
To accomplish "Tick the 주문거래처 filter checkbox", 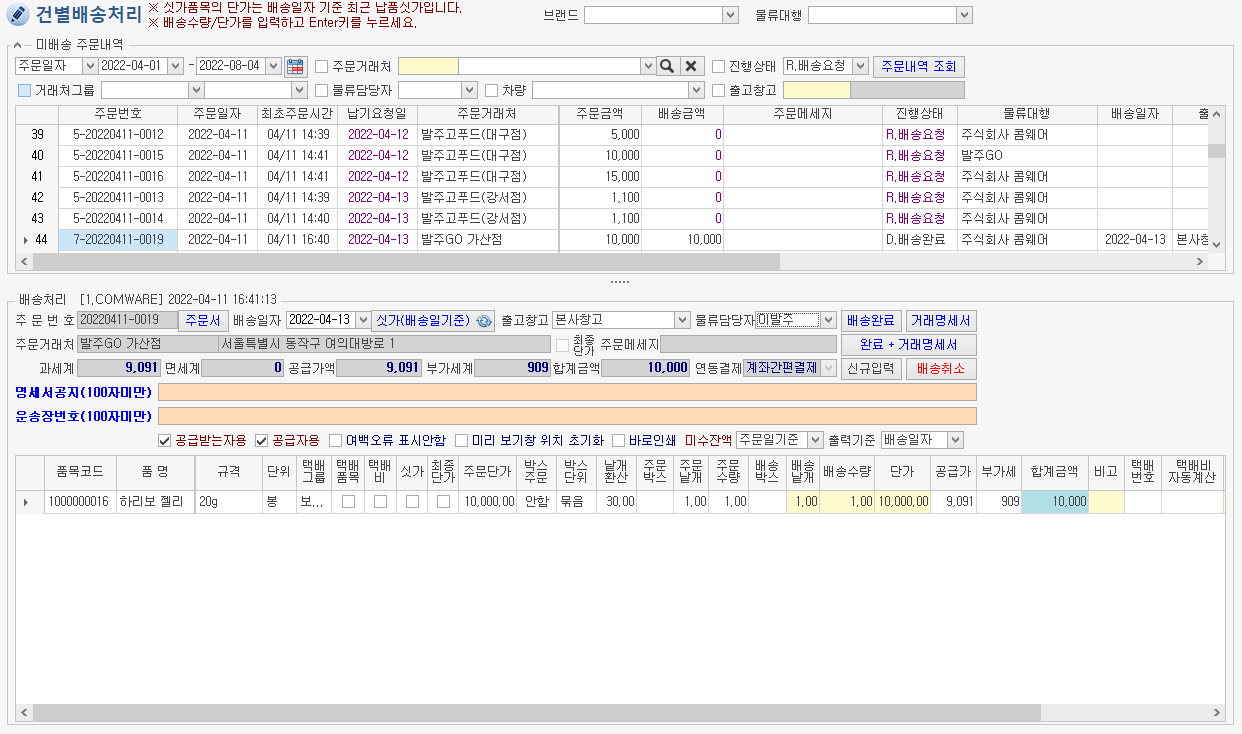I will (x=322, y=66).
